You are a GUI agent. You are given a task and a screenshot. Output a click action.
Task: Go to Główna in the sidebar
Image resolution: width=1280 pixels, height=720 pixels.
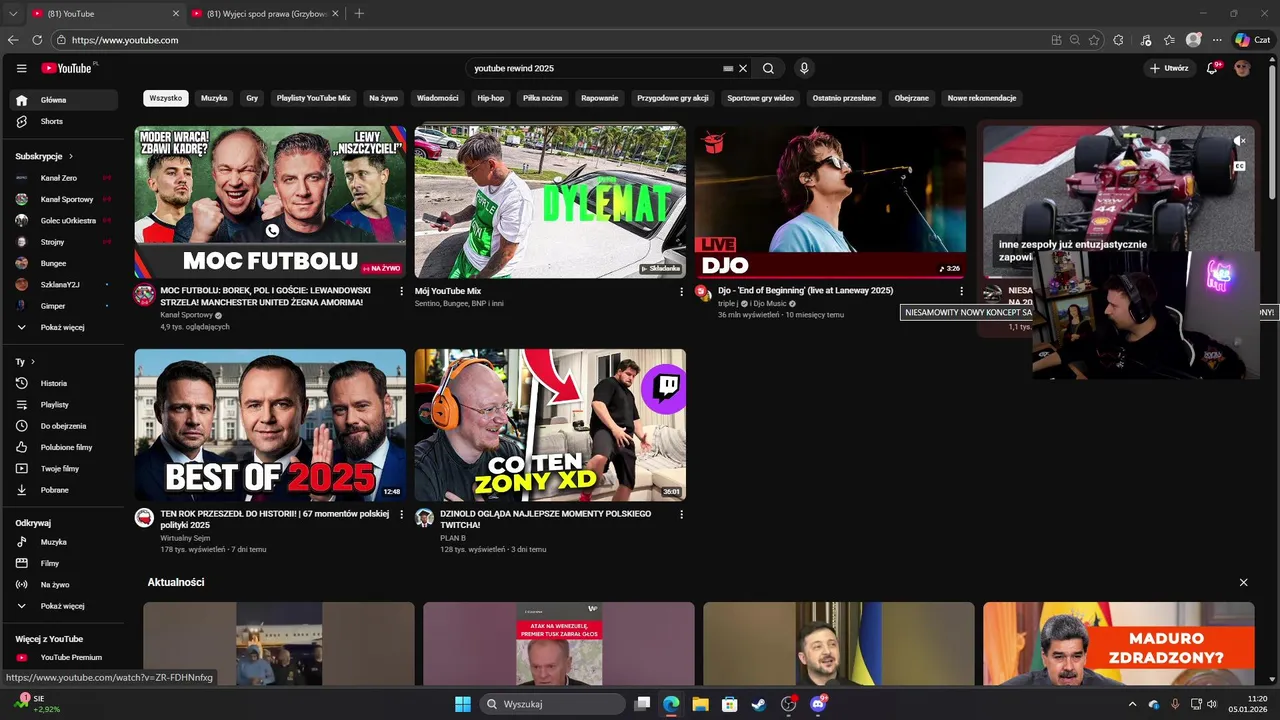pos(64,100)
